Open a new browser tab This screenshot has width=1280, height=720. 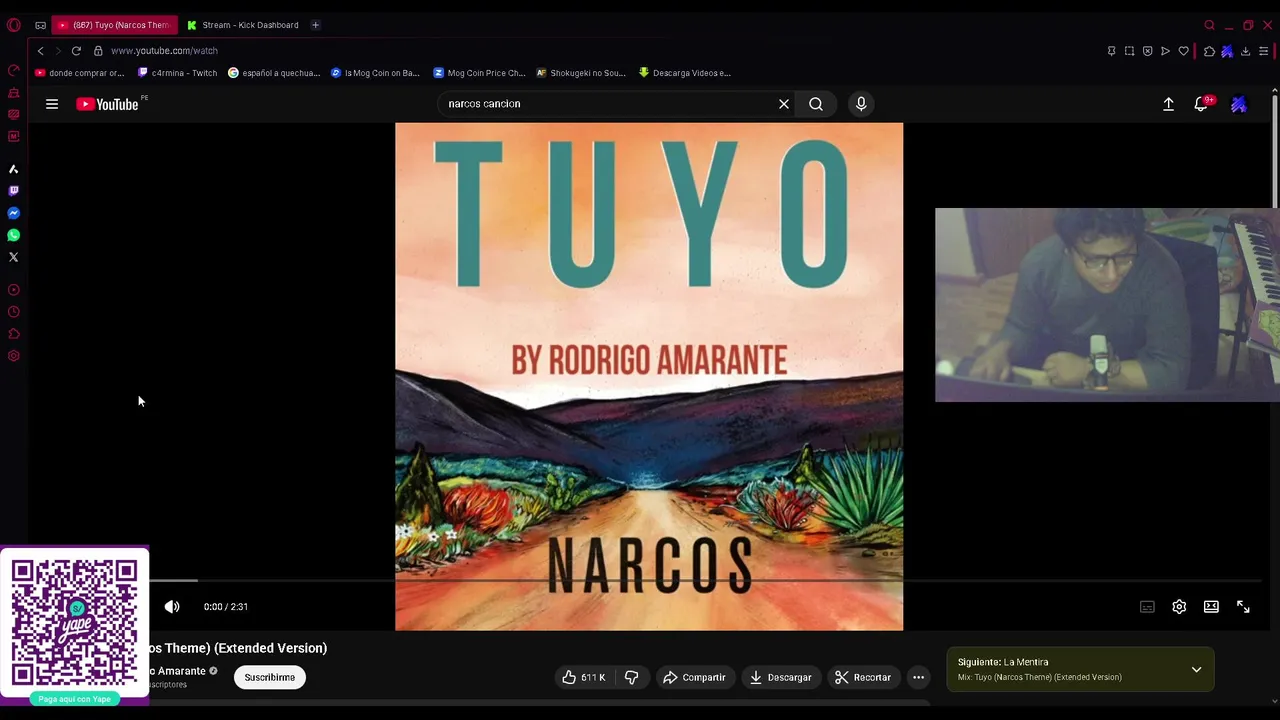point(315,25)
